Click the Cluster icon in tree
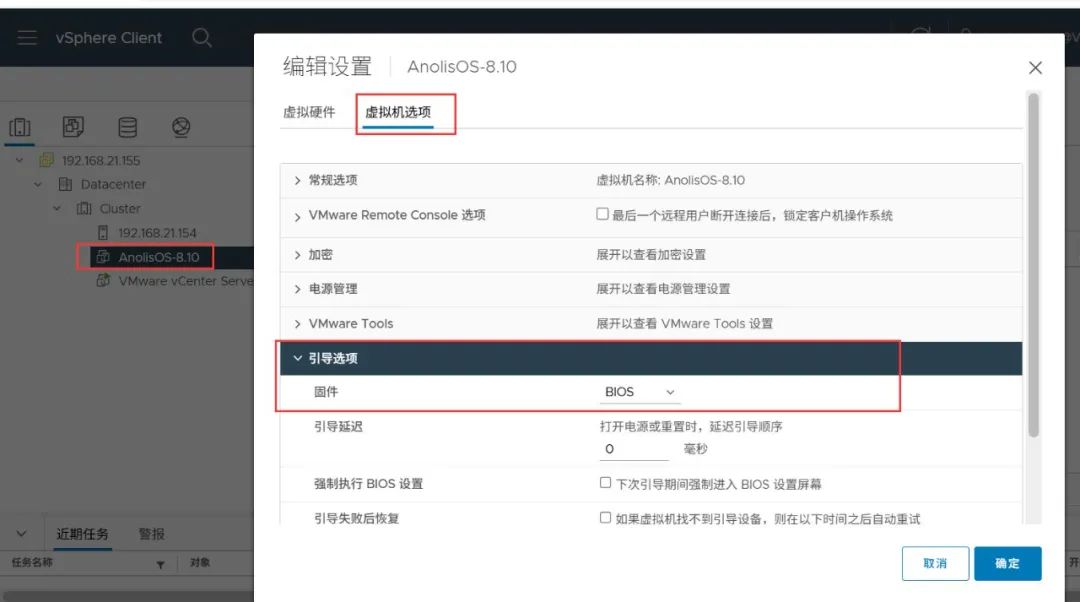Image resolution: width=1080 pixels, height=602 pixels. (x=84, y=208)
